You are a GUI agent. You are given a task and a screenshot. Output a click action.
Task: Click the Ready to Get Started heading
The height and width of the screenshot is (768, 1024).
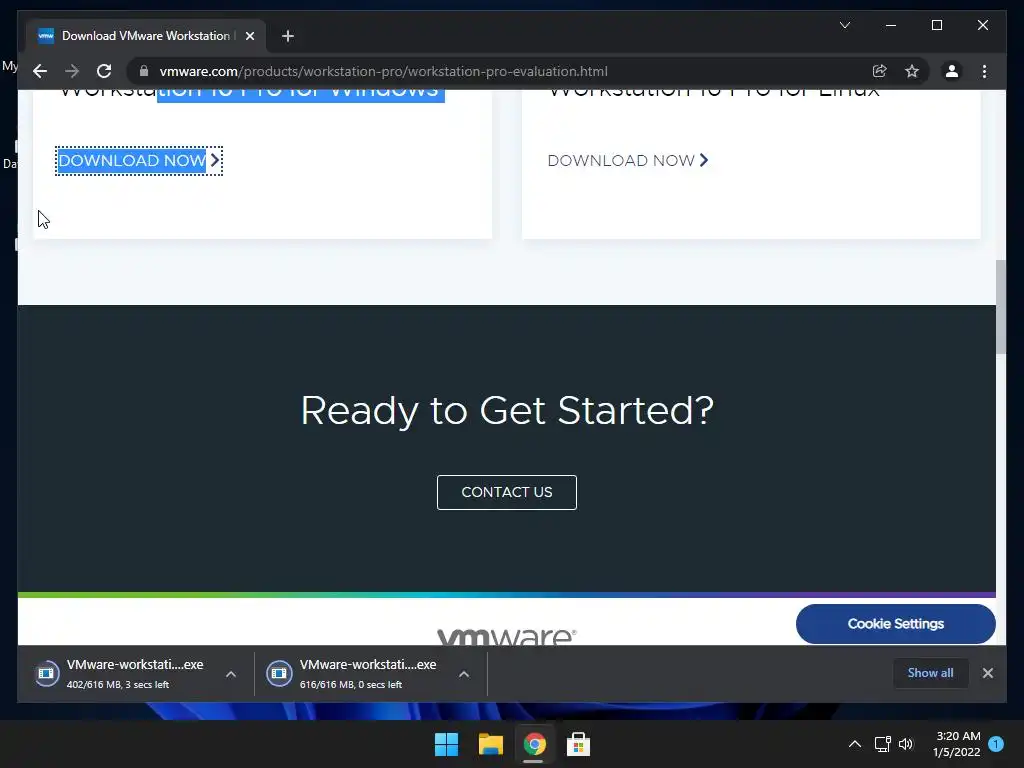coord(507,411)
